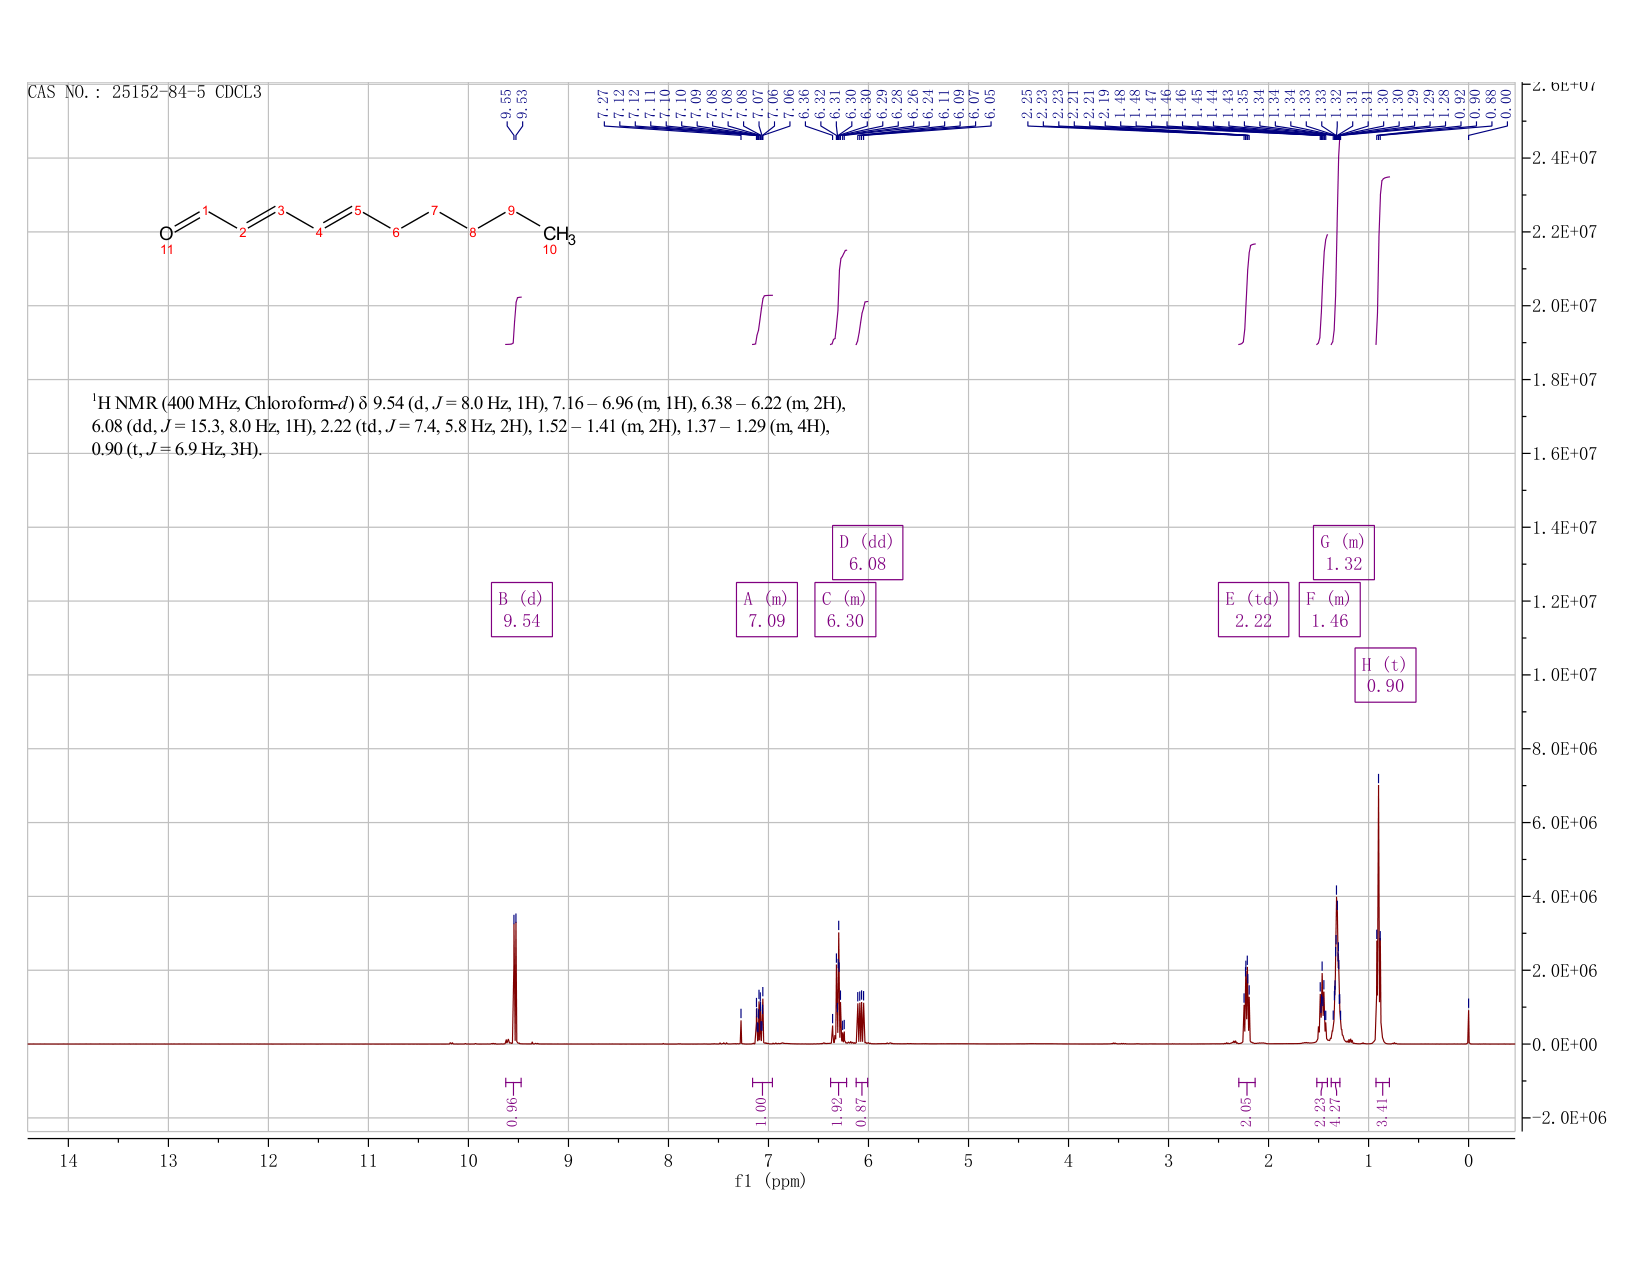Click the CH3 group in the structure
The image size is (1650, 1275).
(559, 236)
